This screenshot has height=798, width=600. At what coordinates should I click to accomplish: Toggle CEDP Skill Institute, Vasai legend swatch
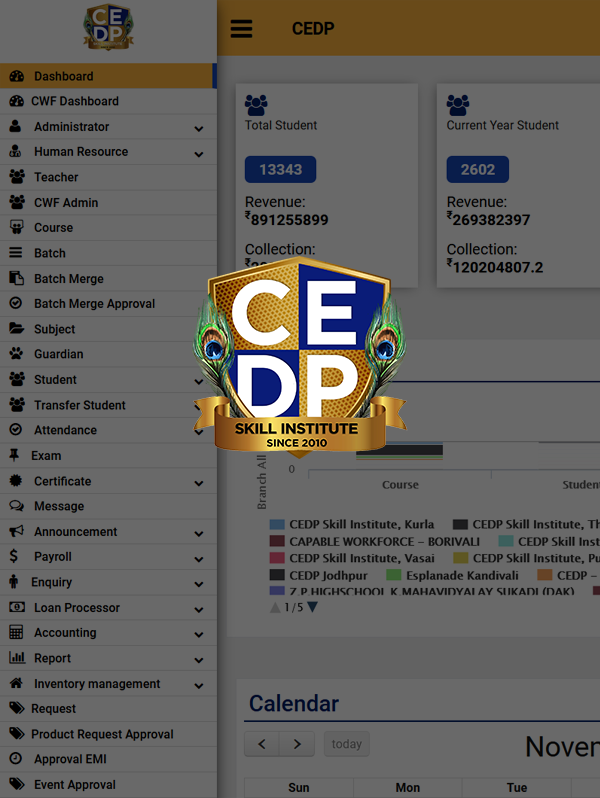click(277, 558)
